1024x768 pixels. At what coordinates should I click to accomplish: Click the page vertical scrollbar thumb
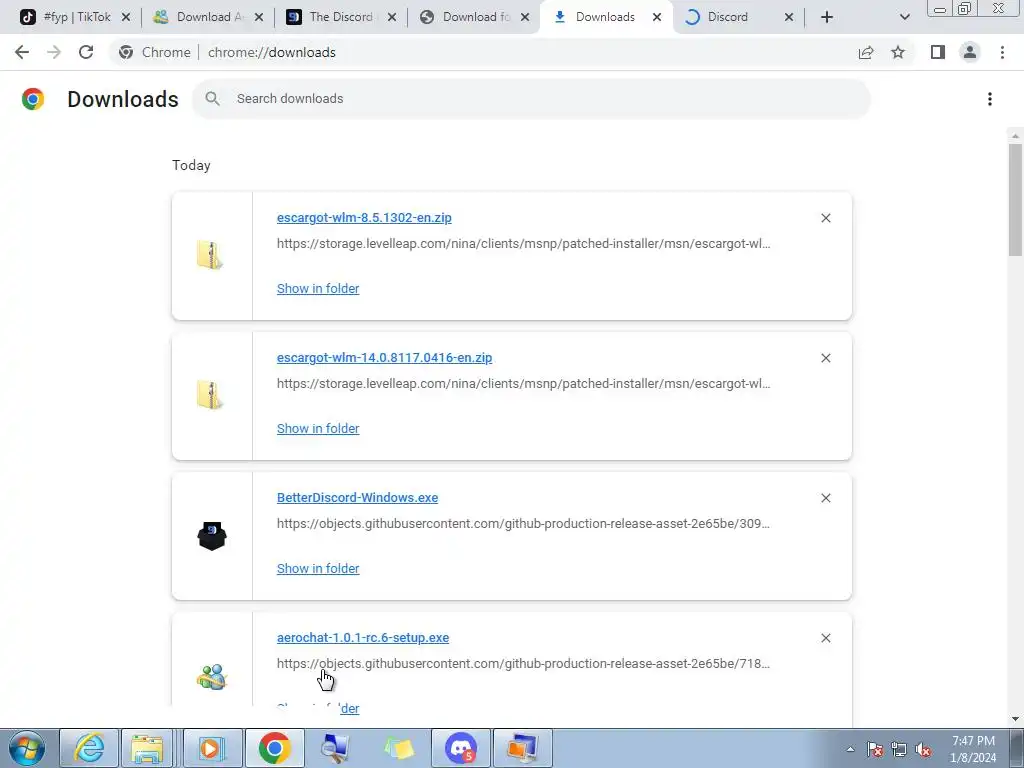[x=1015, y=199]
